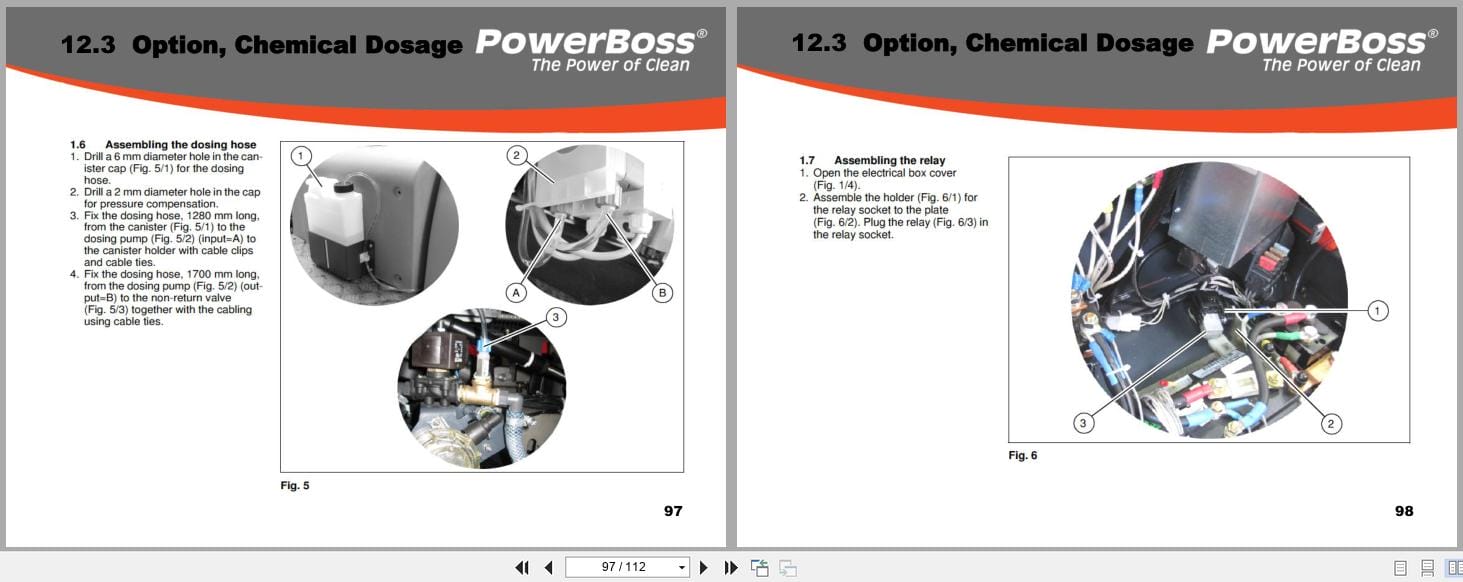Return to the previous view

(x=761, y=567)
